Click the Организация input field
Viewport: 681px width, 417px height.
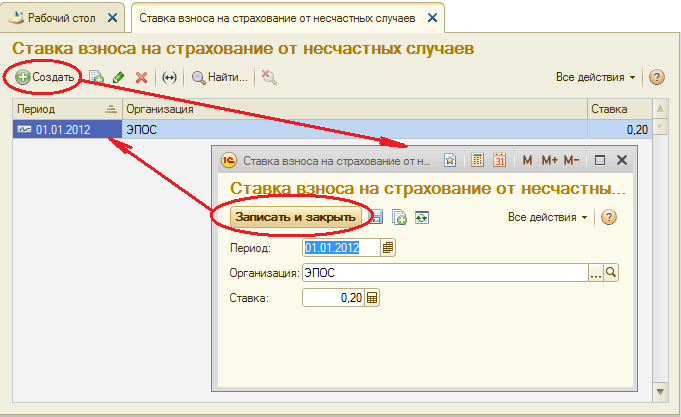(x=445, y=273)
